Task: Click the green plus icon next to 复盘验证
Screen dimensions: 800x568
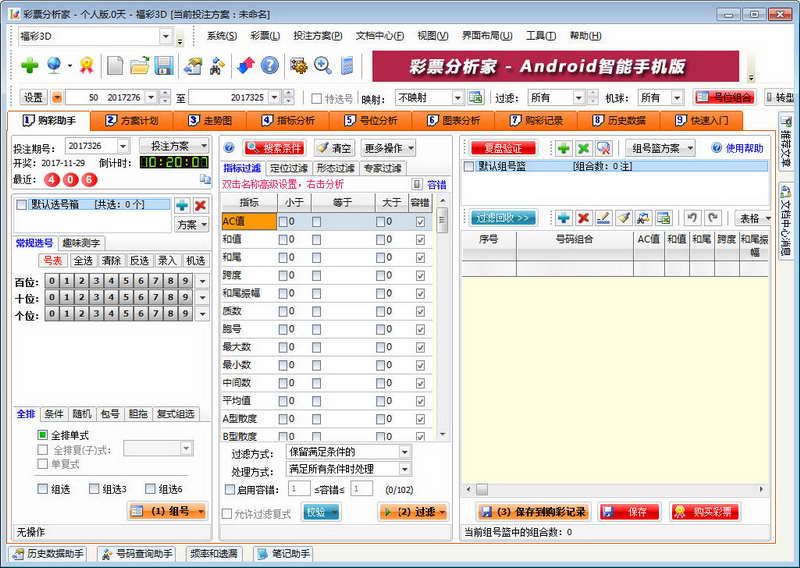Action: [x=563, y=149]
